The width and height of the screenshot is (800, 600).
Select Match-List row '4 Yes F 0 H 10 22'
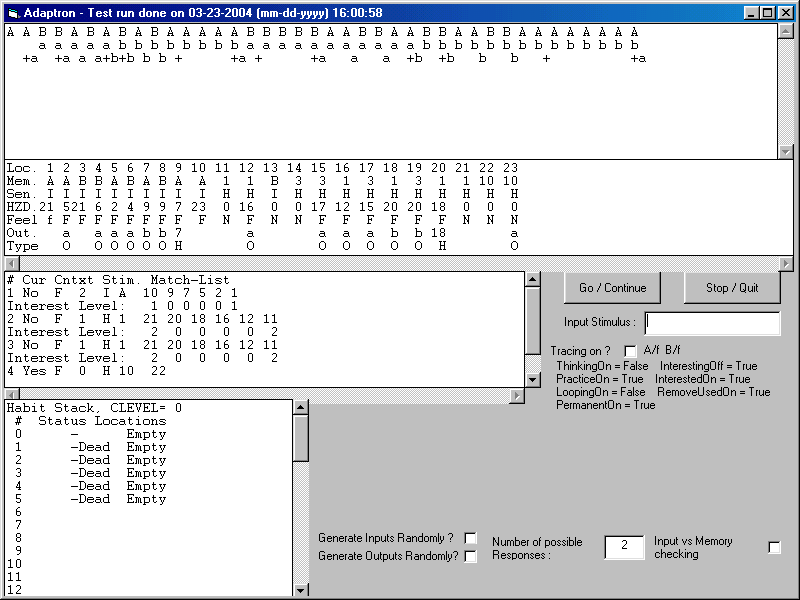[x=86, y=371]
